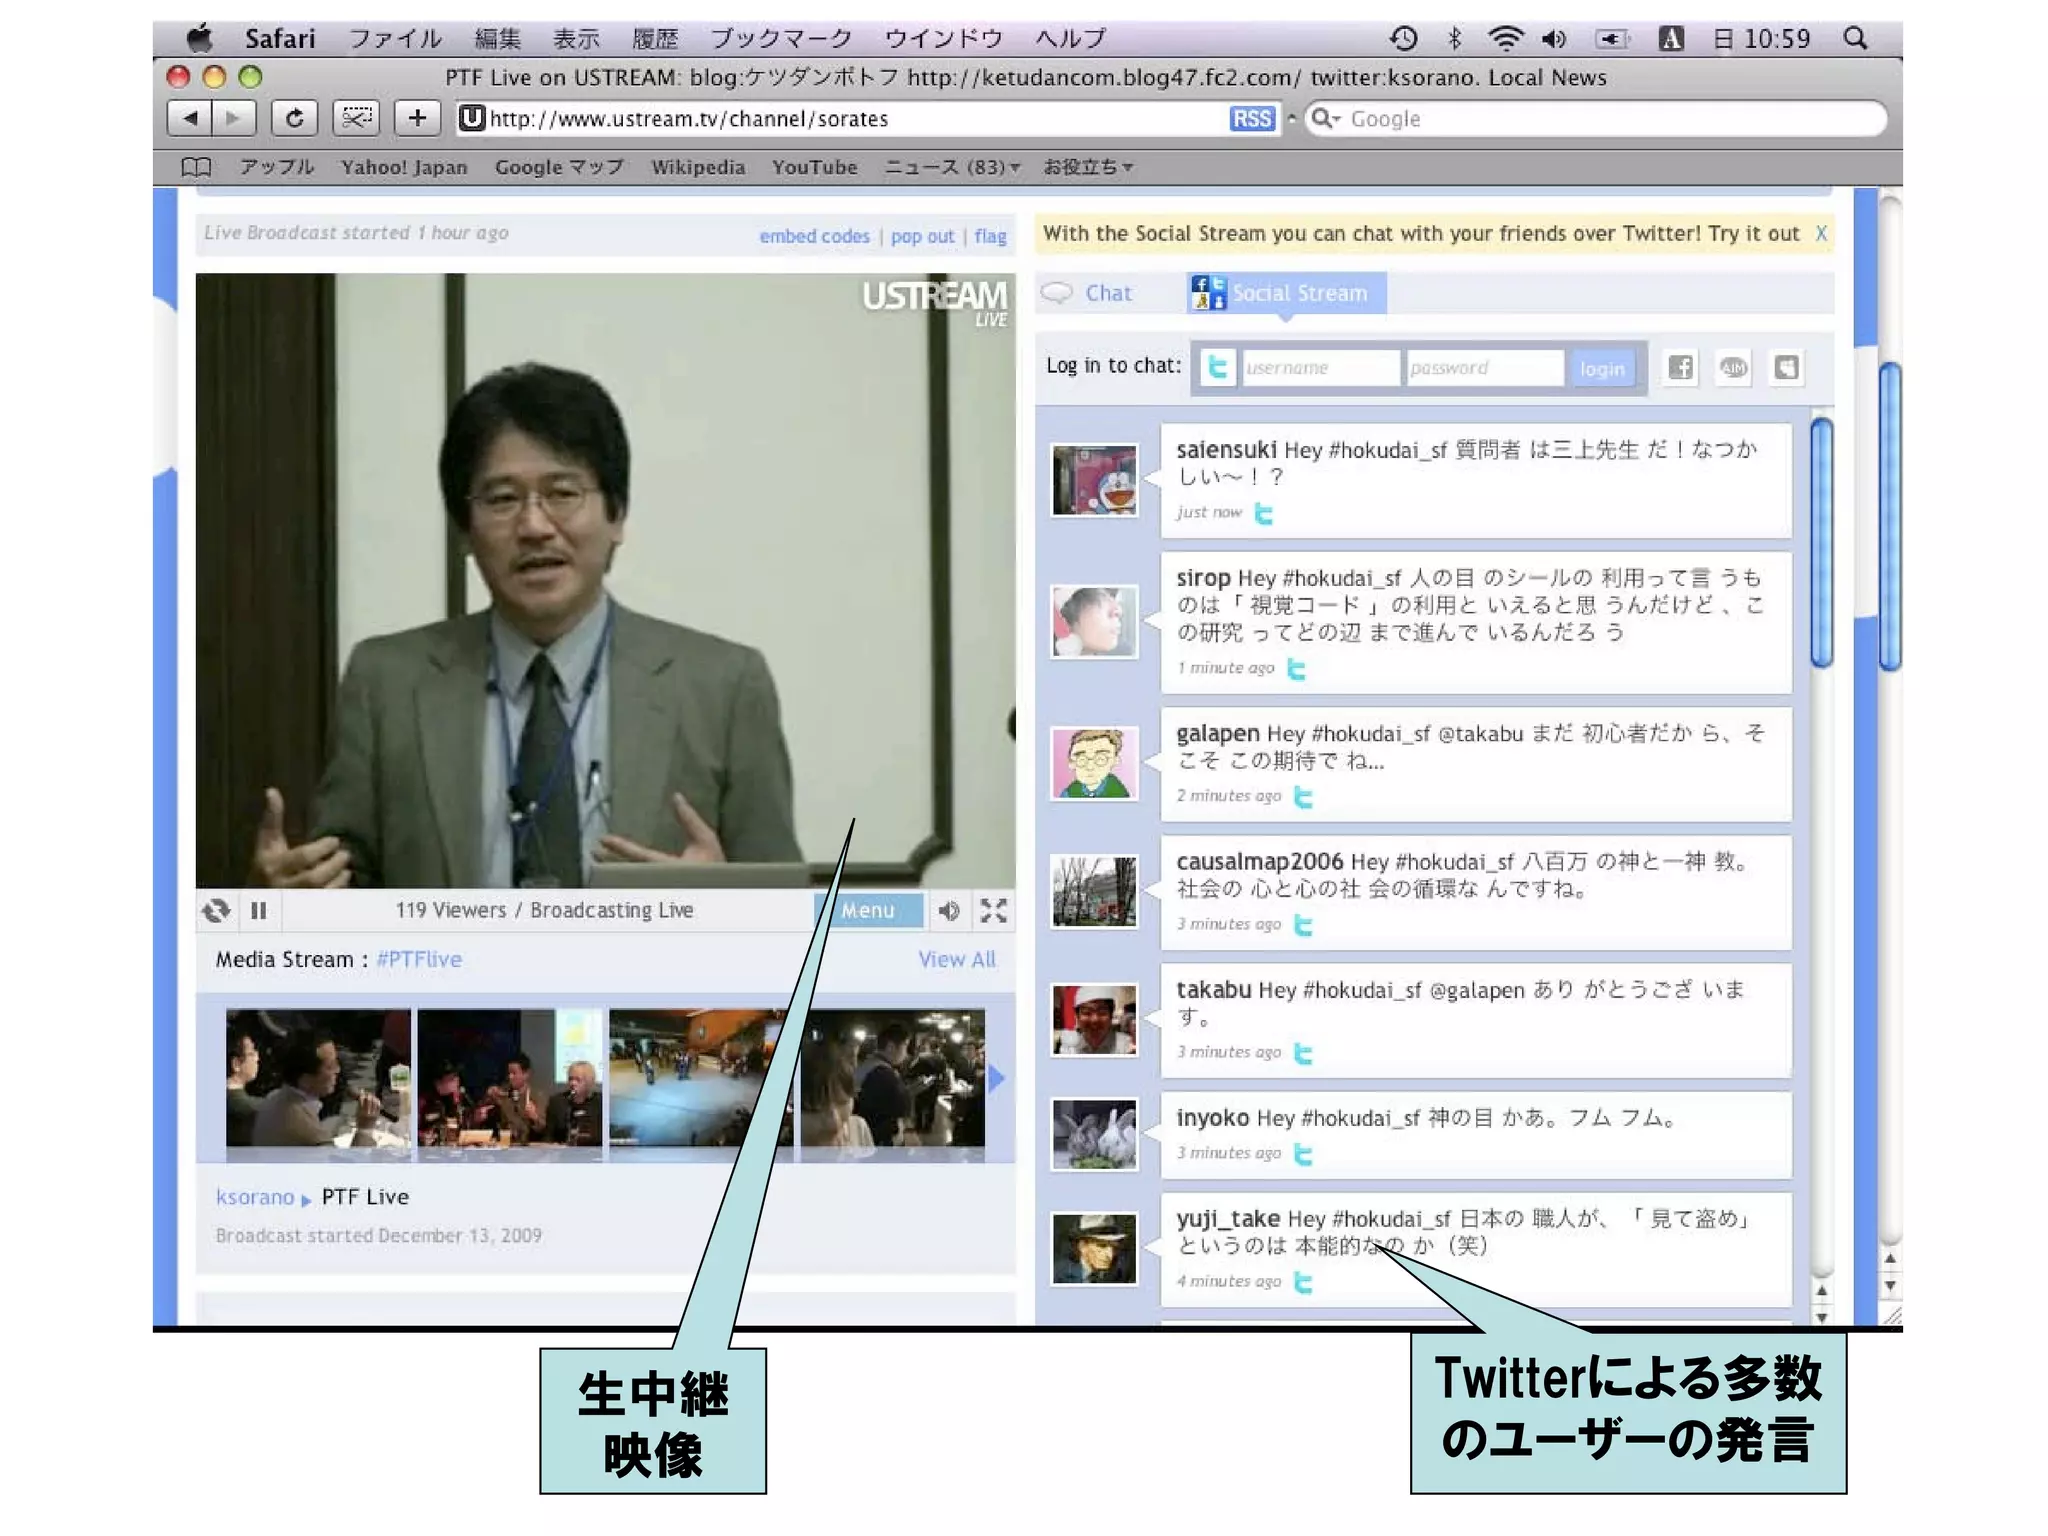Viewport: 2048px width, 1536px height.
Task: Open second media stream thumbnail
Action: 510,1080
